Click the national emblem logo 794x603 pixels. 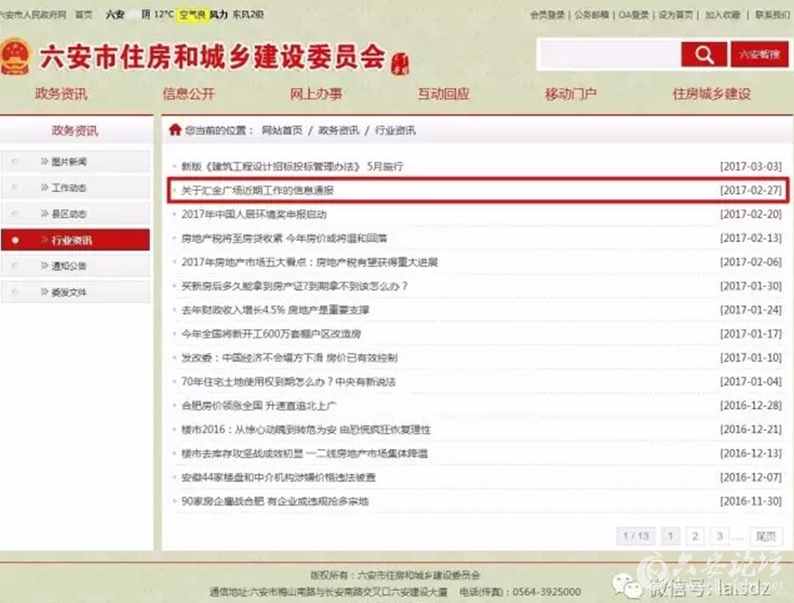click(15, 57)
